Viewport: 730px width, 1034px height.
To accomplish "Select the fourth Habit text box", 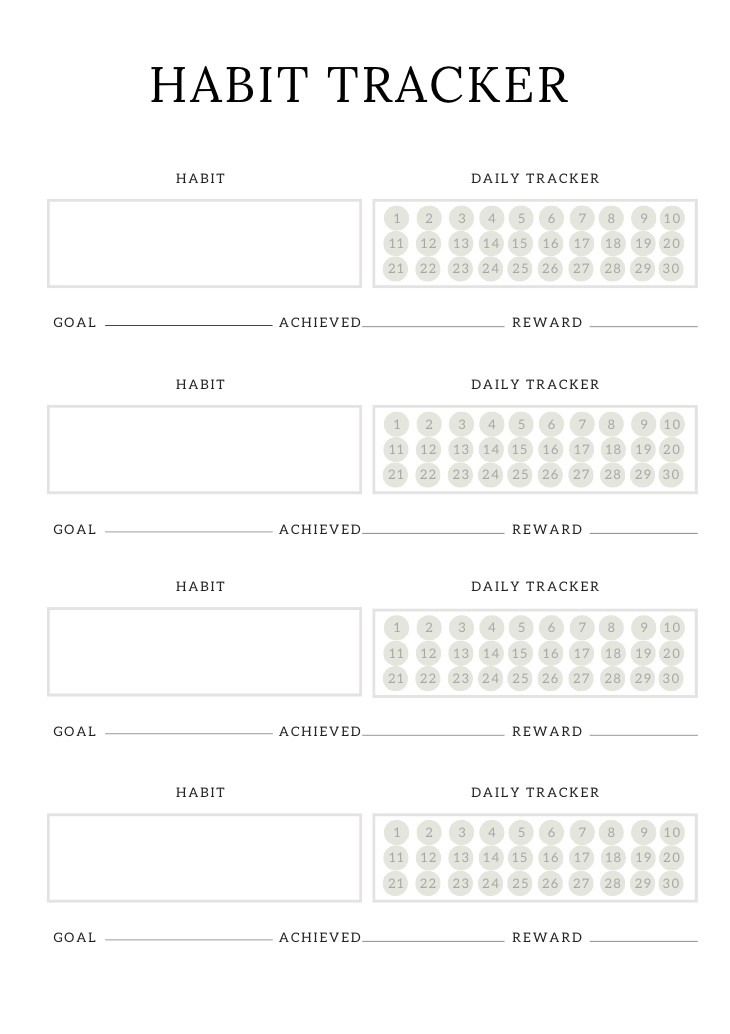I will coord(204,857).
